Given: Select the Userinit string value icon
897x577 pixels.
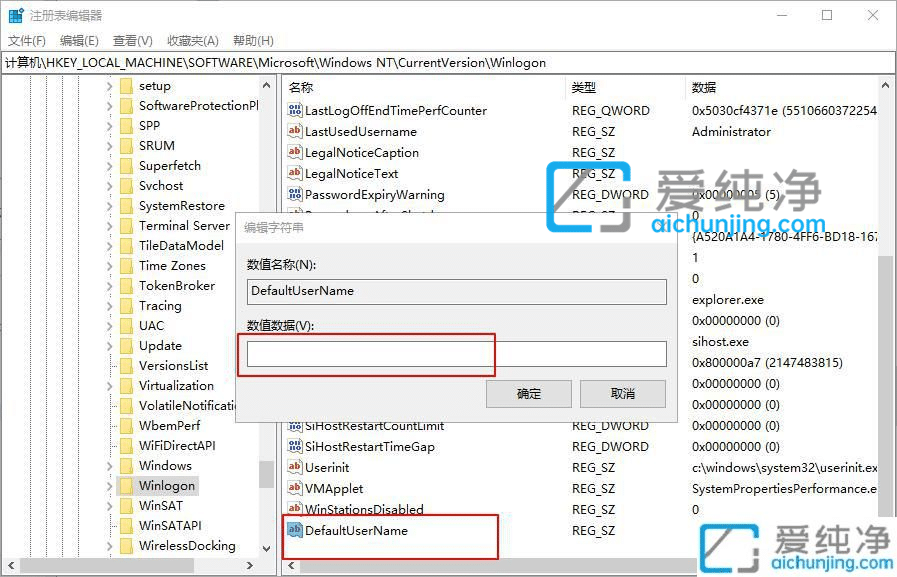Looking at the screenshot, I should (x=295, y=467).
